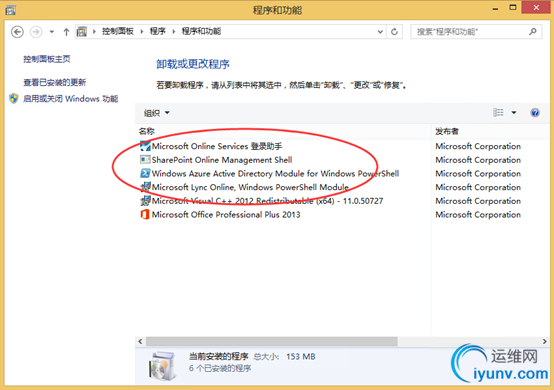Click the magnifier search icon
This screenshot has height=390, width=554.
(533, 32)
